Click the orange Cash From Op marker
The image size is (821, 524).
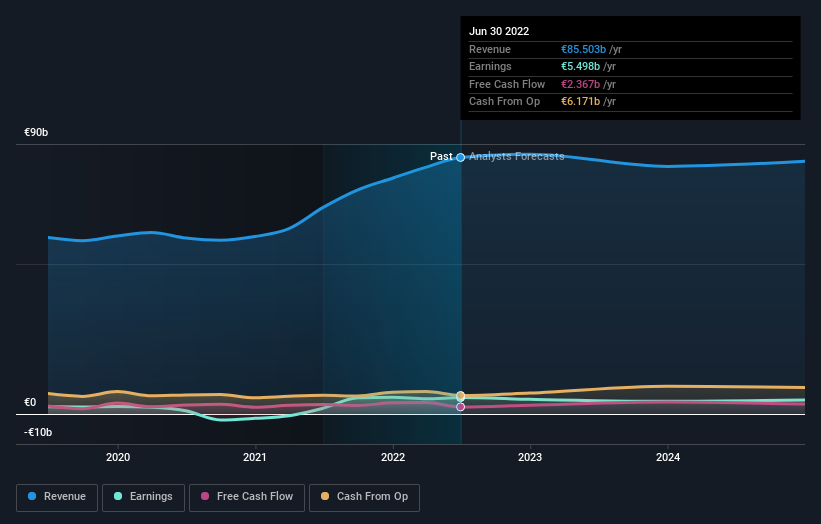pyautogui.click(x=460, y=395)
